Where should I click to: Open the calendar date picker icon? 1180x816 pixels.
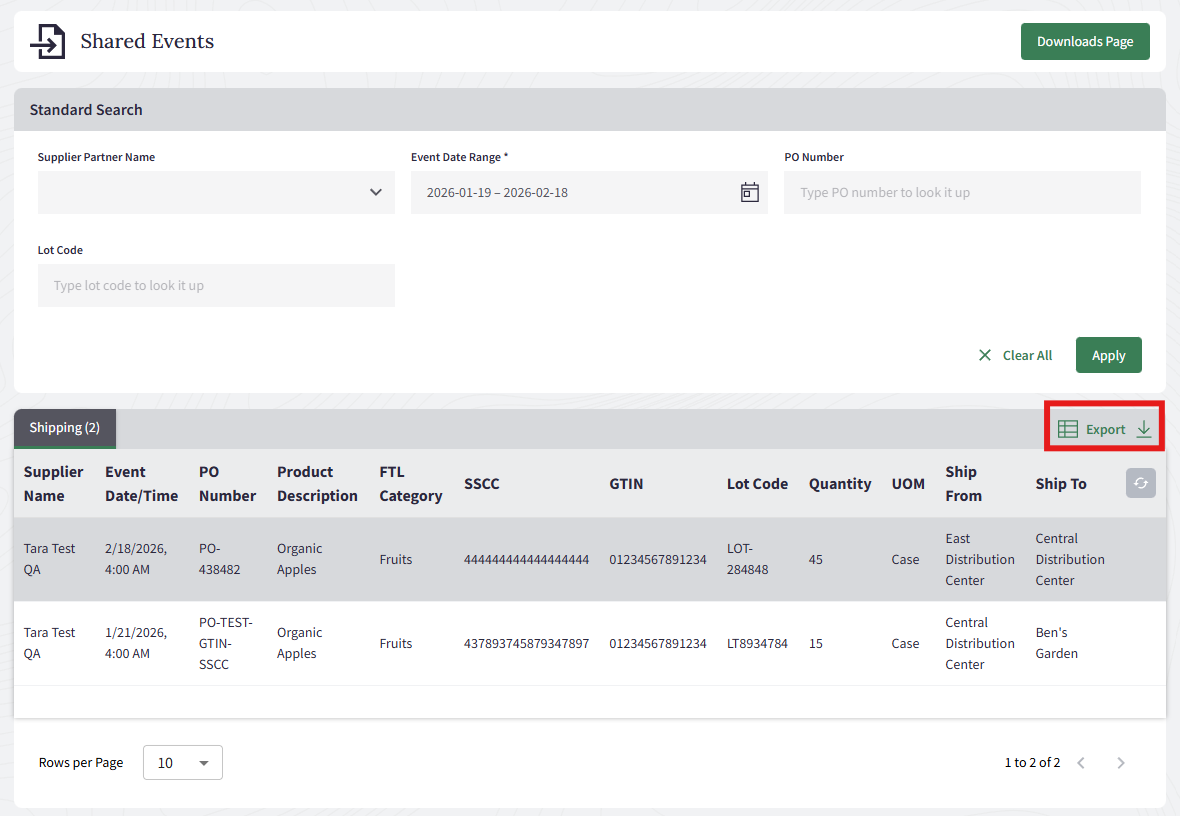click(749, 192)
